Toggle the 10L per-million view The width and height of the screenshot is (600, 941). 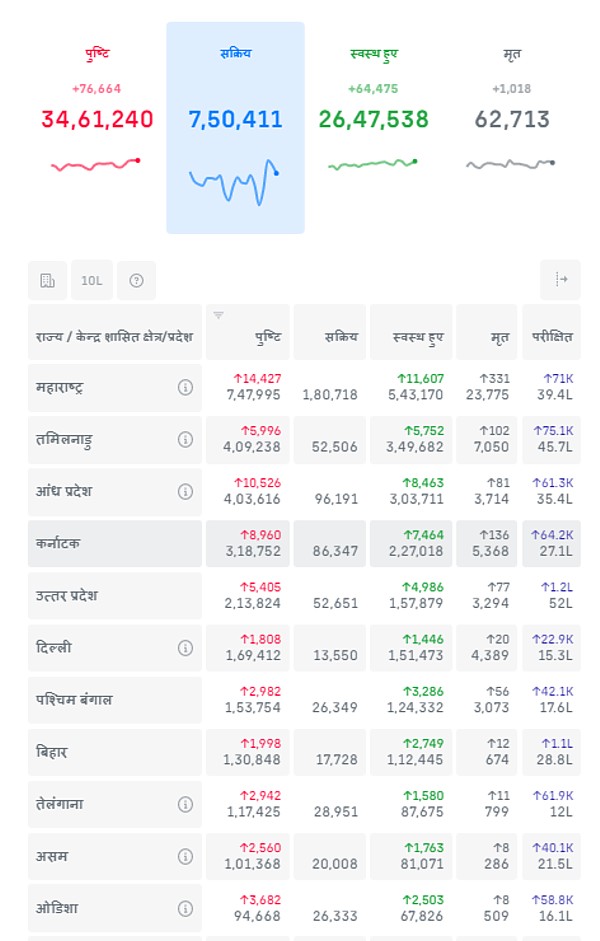pos(91,281)
